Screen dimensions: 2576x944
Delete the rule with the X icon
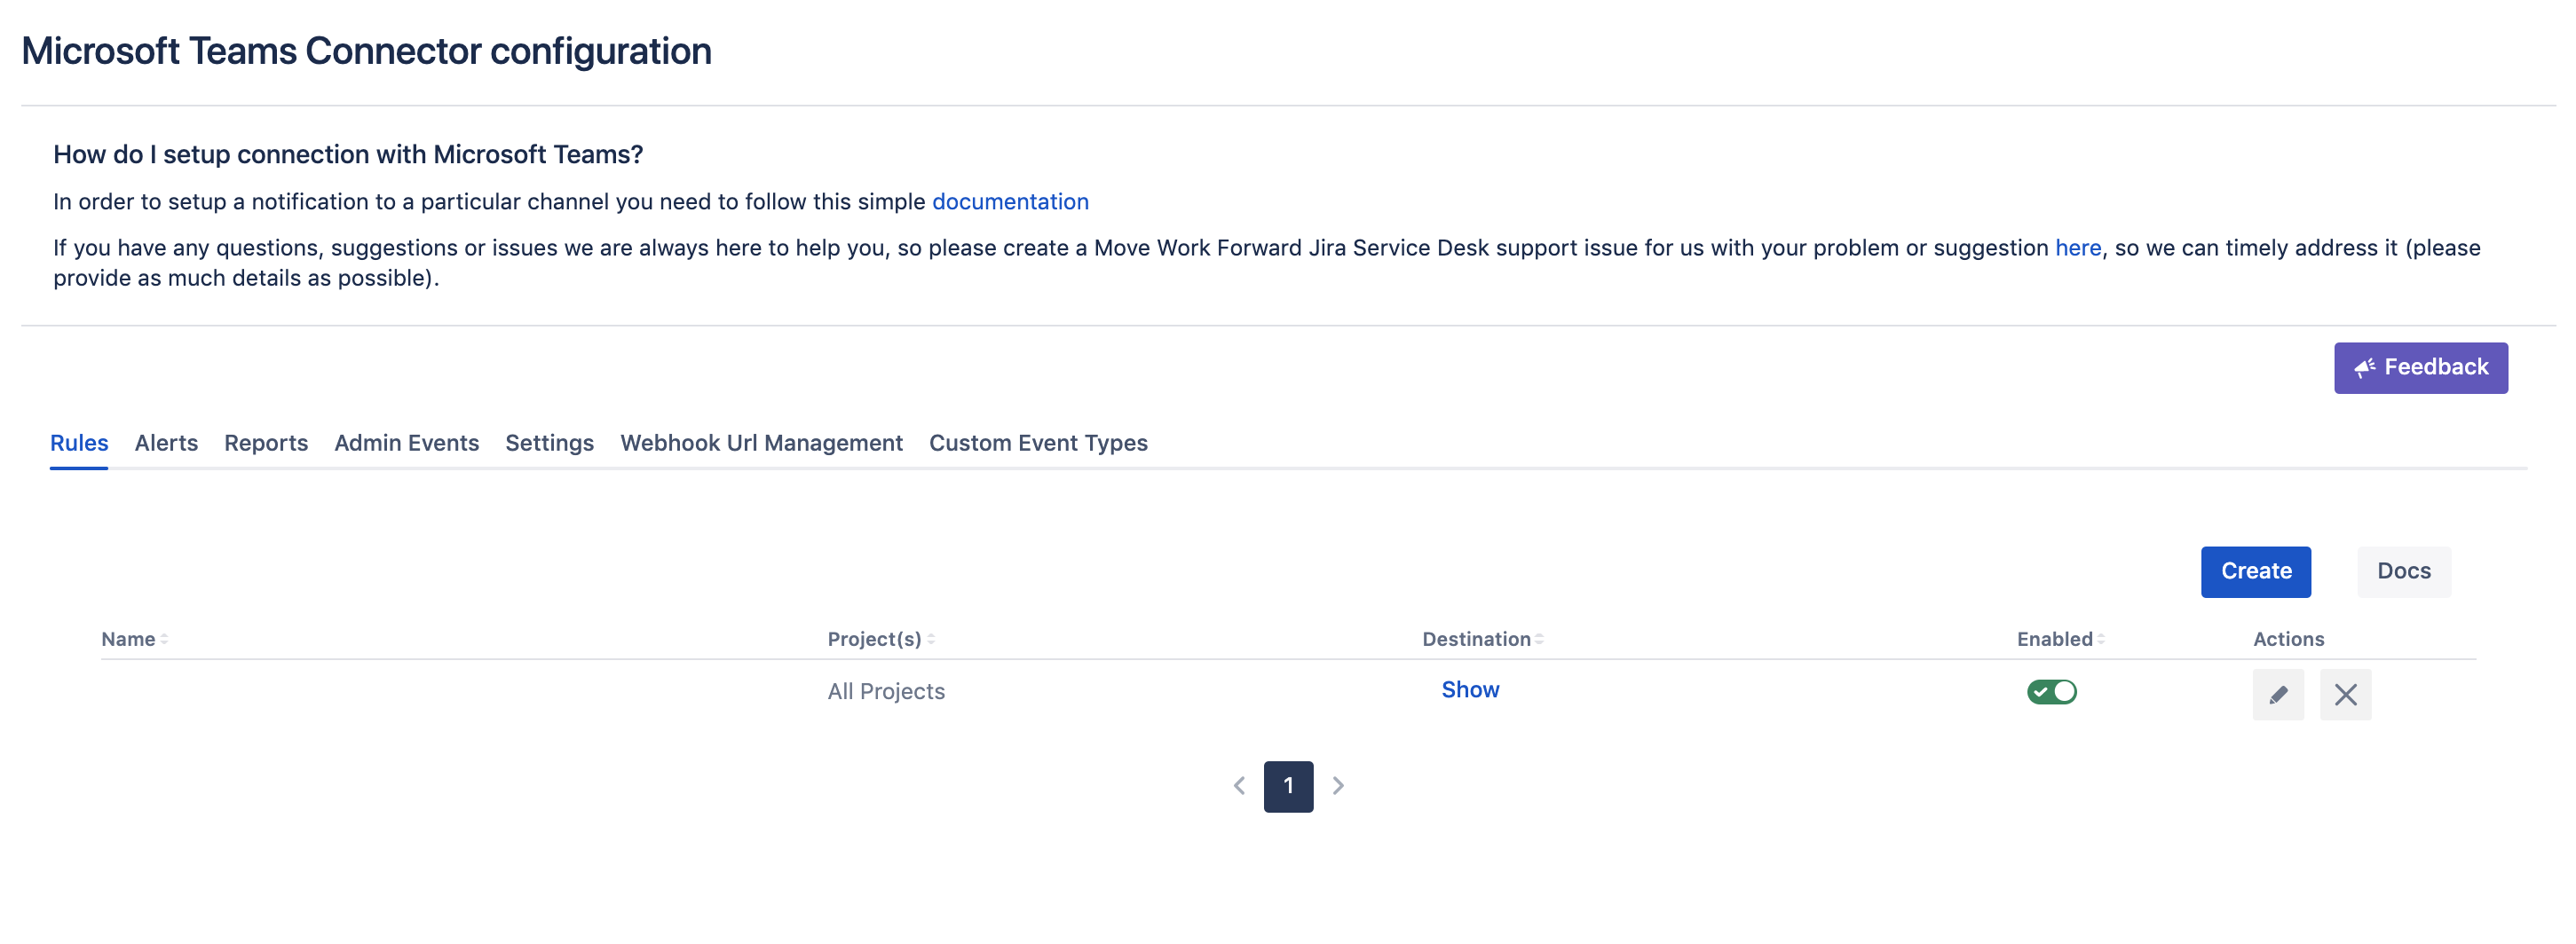(2345, 694)
